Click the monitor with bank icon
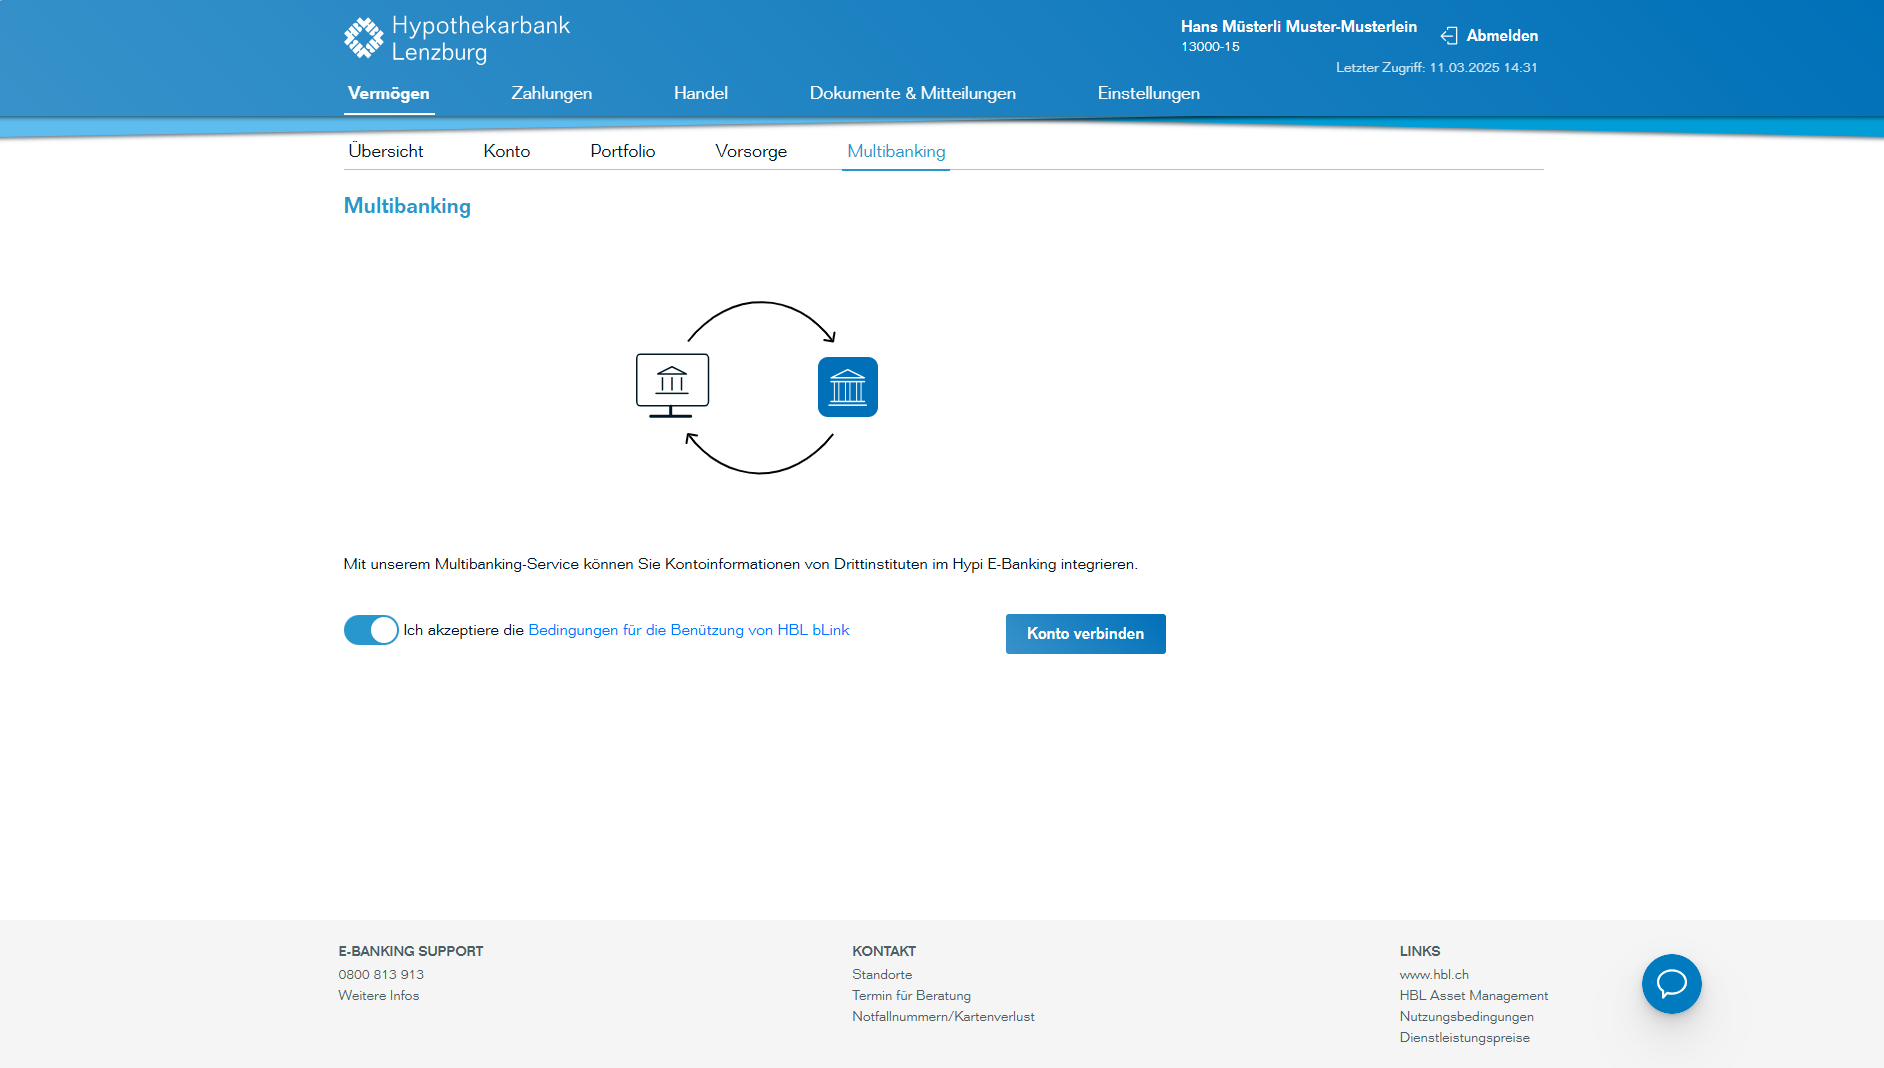Image resolution: width=1884 pixels, height=1068 pixels. [672, 385]
